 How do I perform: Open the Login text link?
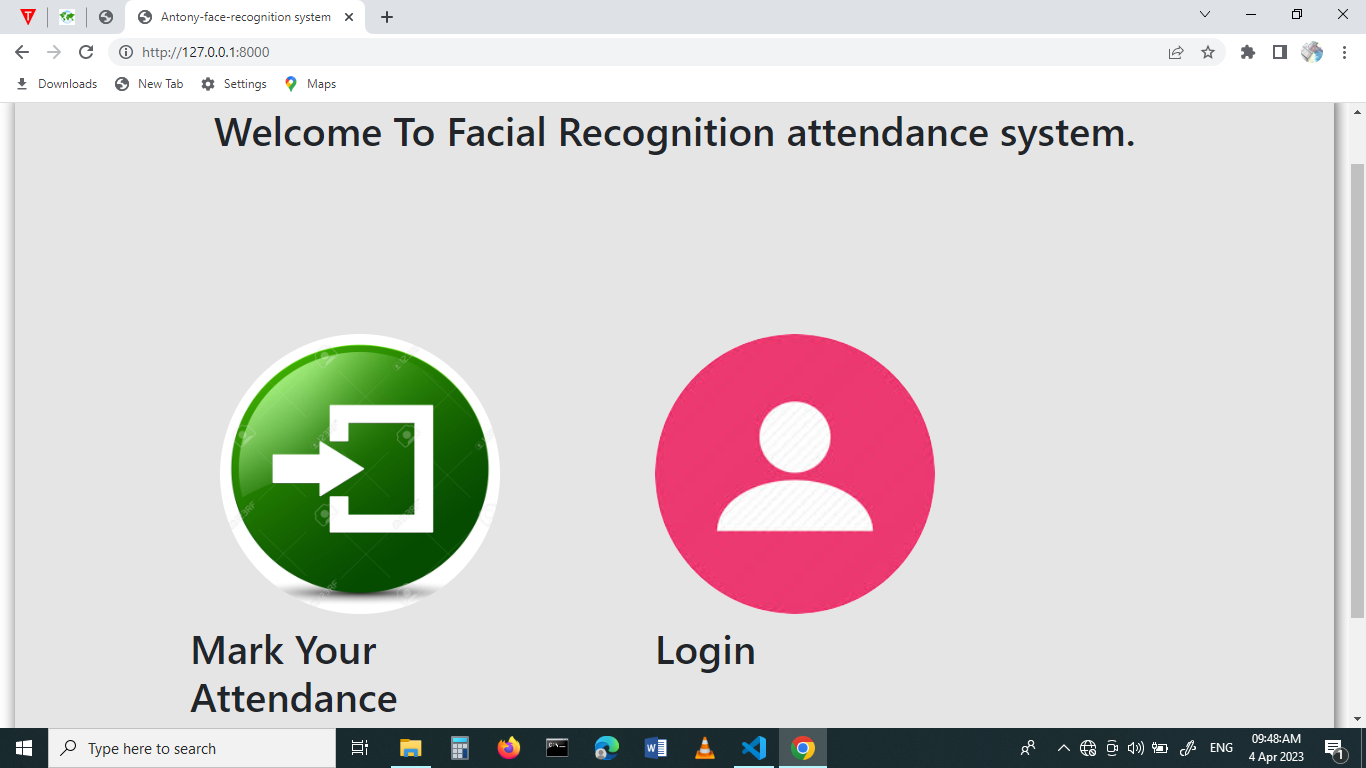(705, 651)
